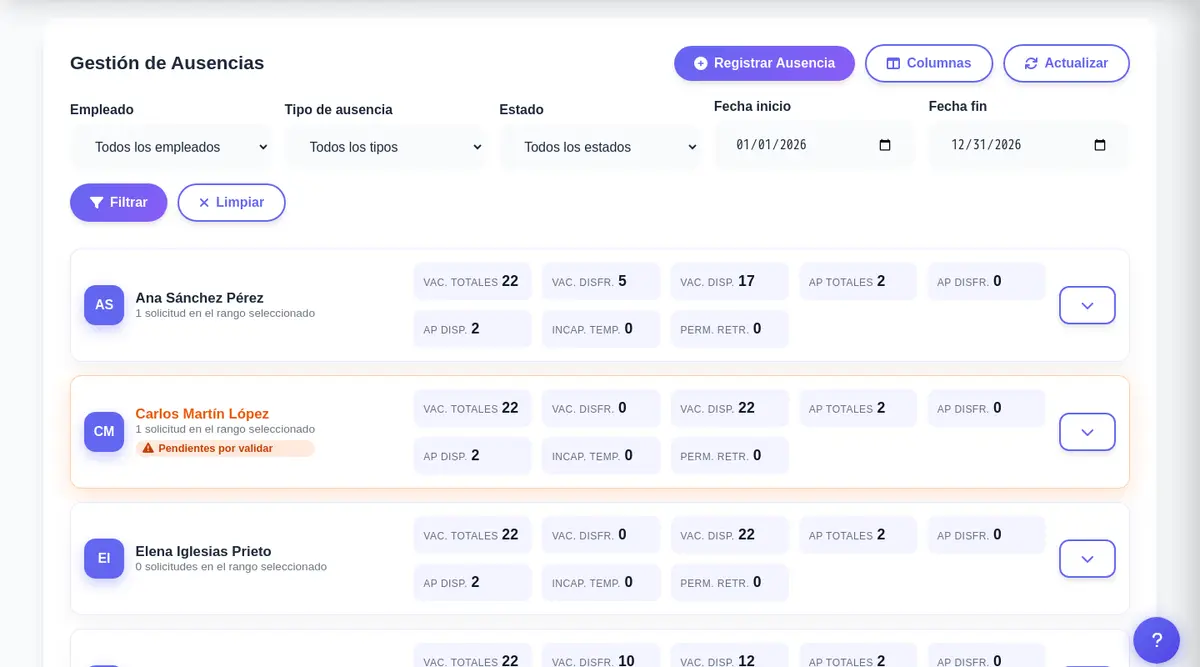Image resolution: width=1200 pixels, height=667 pixels.
Task: Open the Tipo de ausencia dropdown
Action: (x=385, y=147)
